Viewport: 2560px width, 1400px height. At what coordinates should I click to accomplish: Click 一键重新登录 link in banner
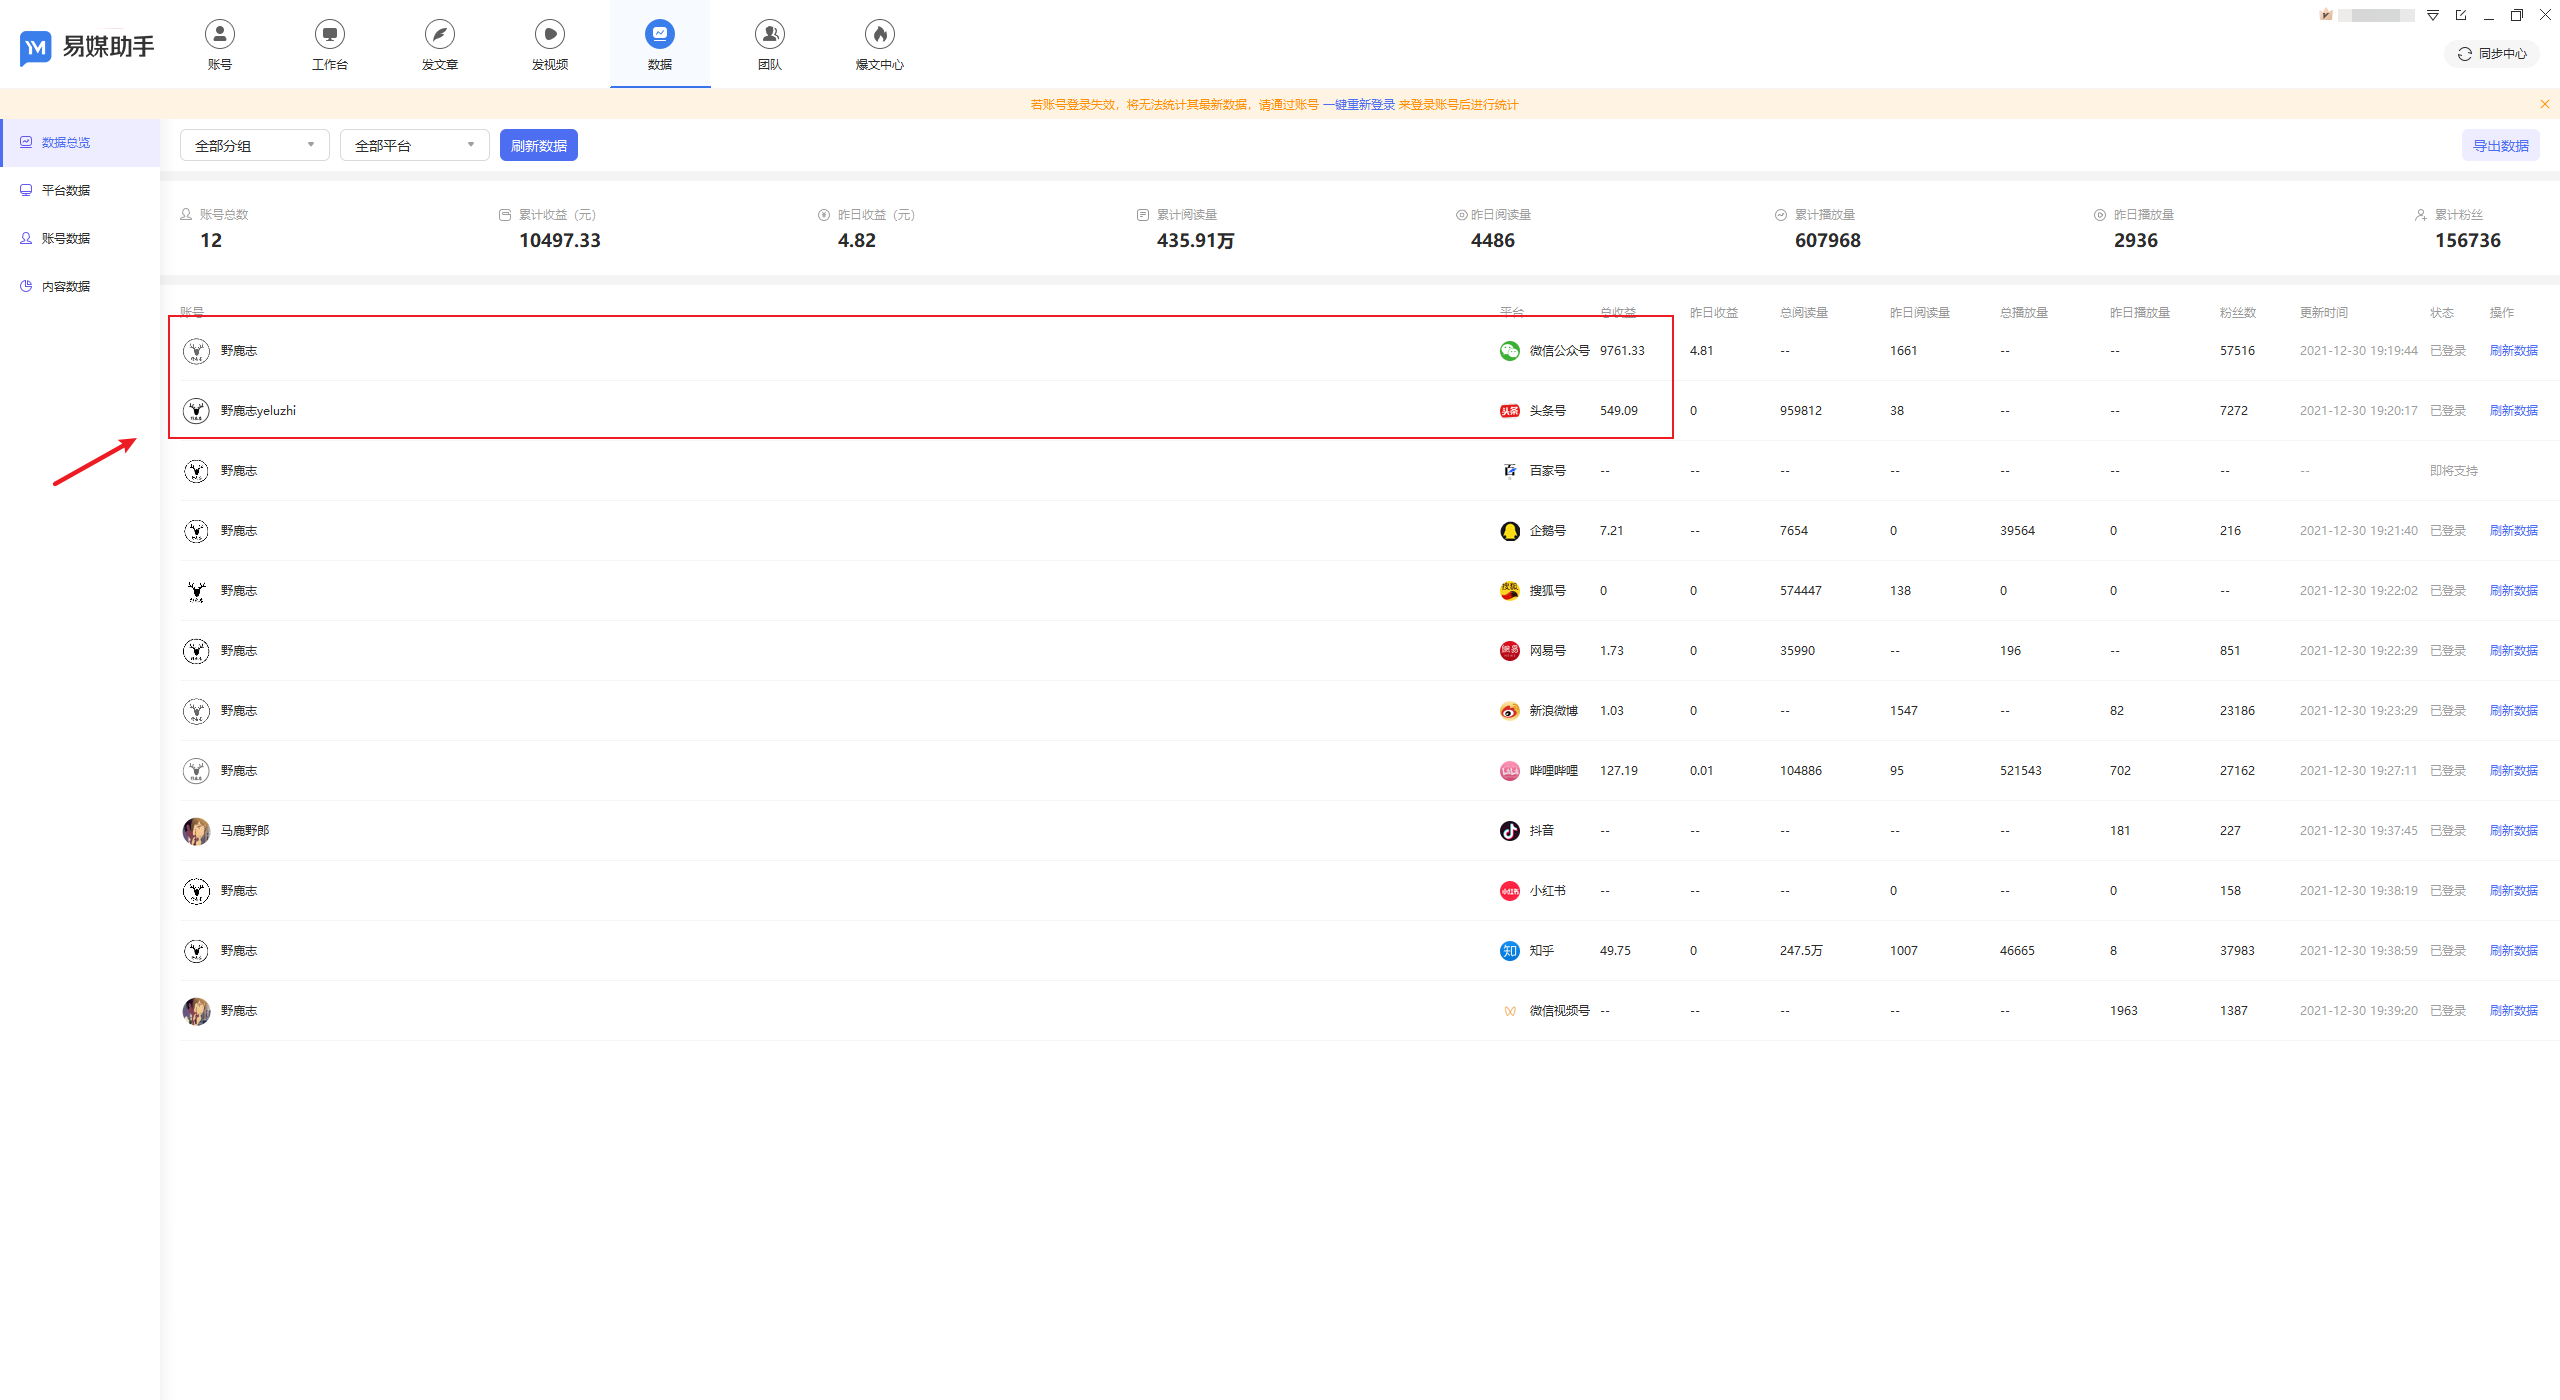[x=1358, y=104]
